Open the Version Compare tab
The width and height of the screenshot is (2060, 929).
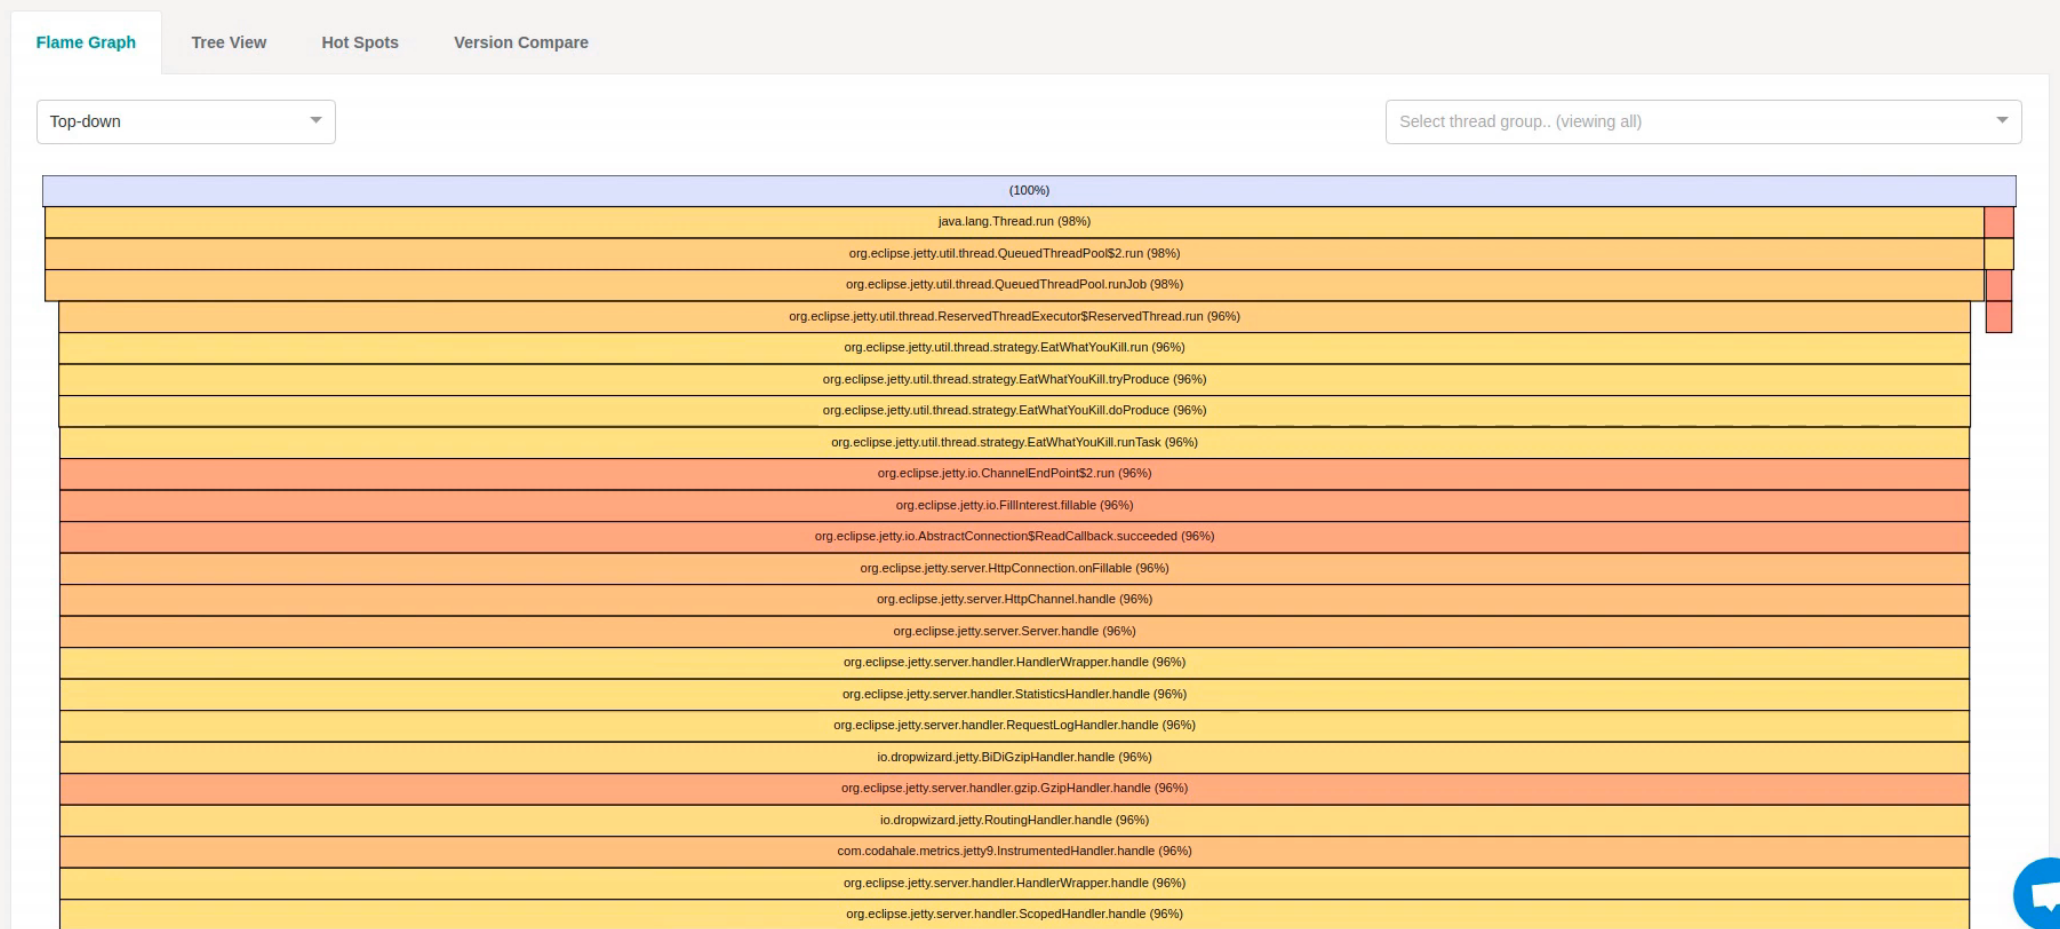point(521,42)
